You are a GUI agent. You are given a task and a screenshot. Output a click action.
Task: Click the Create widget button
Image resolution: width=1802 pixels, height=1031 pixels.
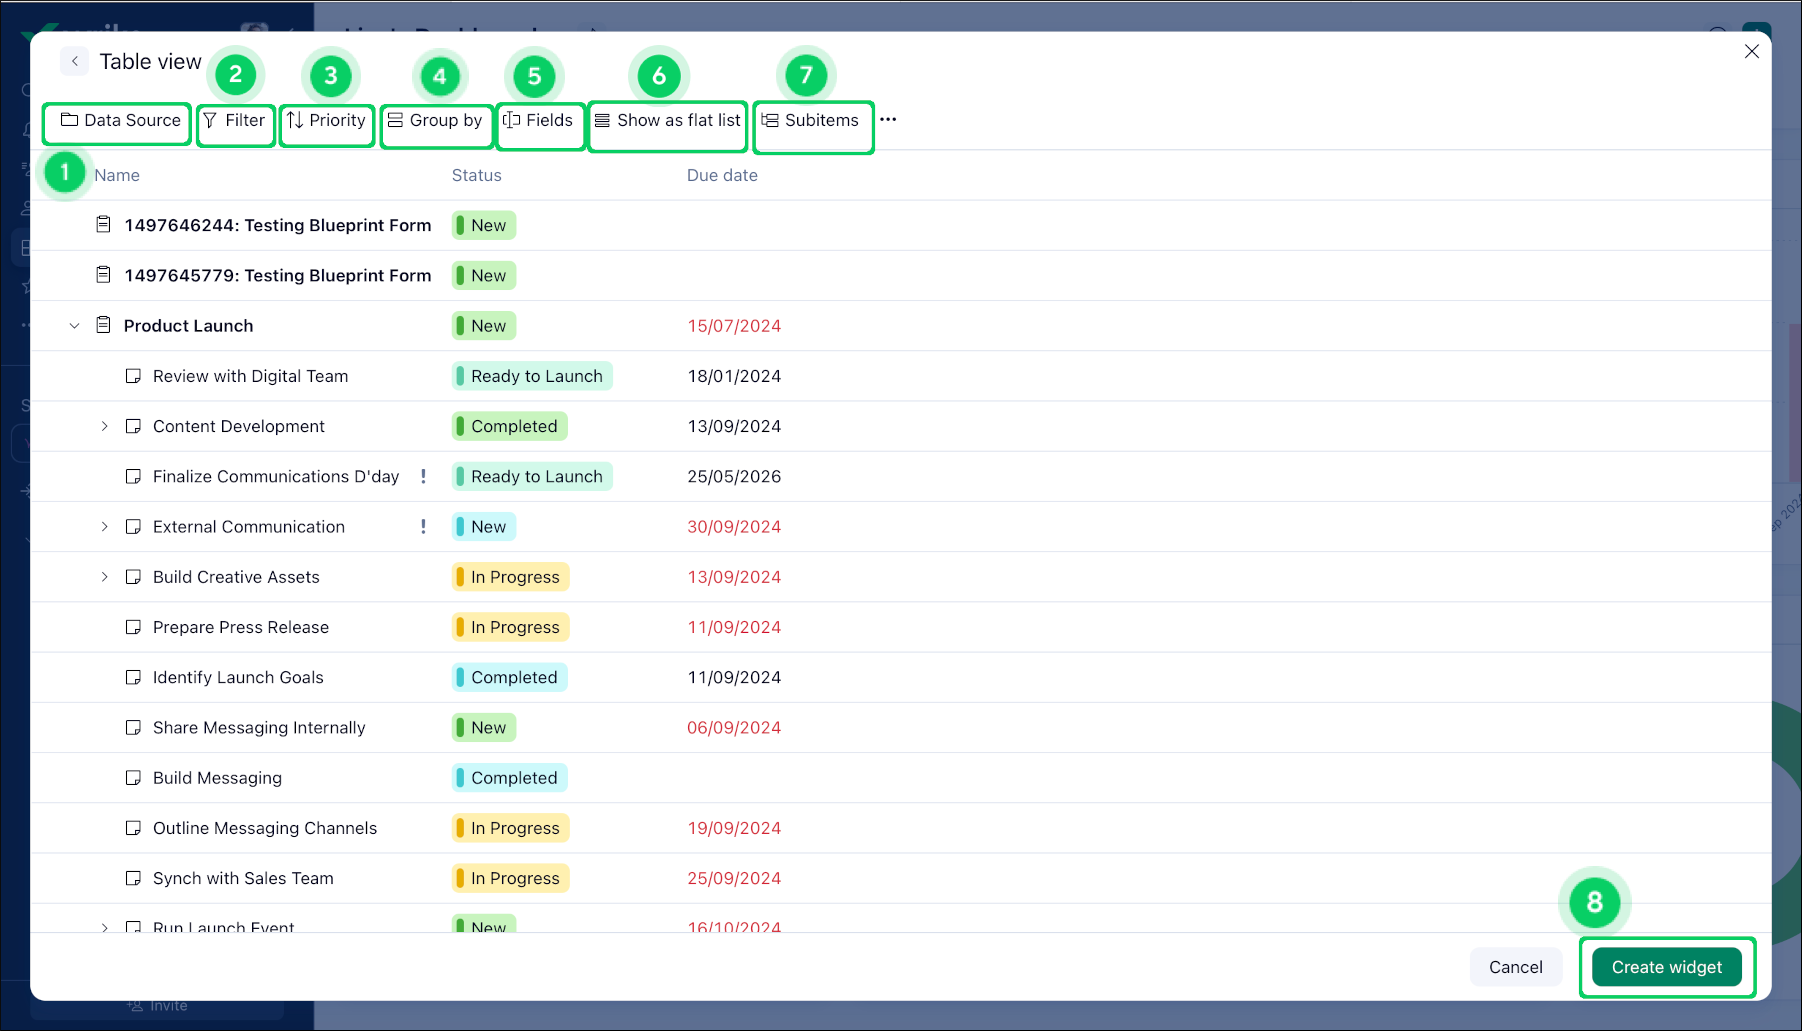tap(1665, 967)
